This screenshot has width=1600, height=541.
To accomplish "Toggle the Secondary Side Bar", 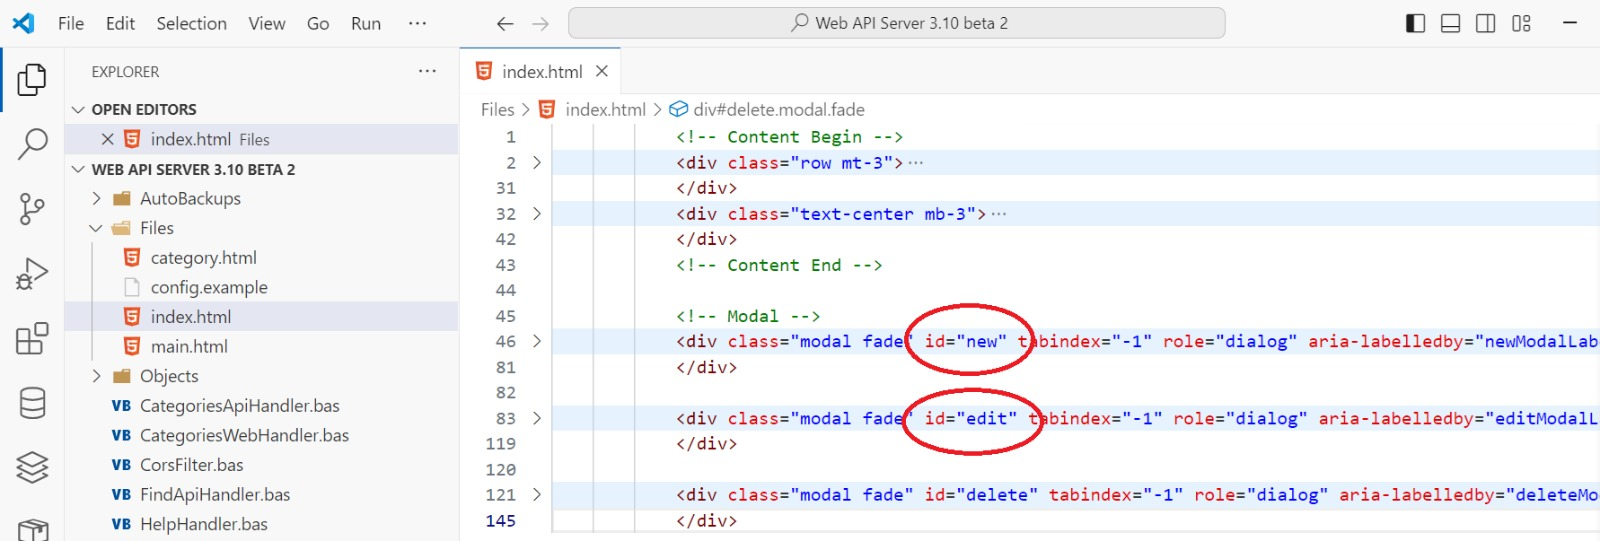I will click(1486, 23).
